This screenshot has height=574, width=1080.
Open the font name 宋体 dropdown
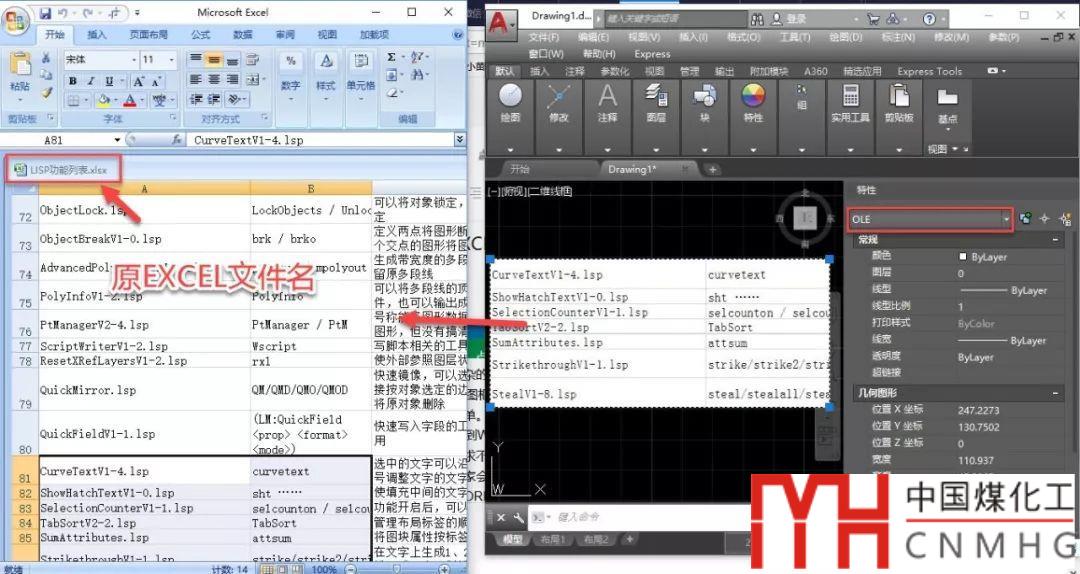(132, 60)
